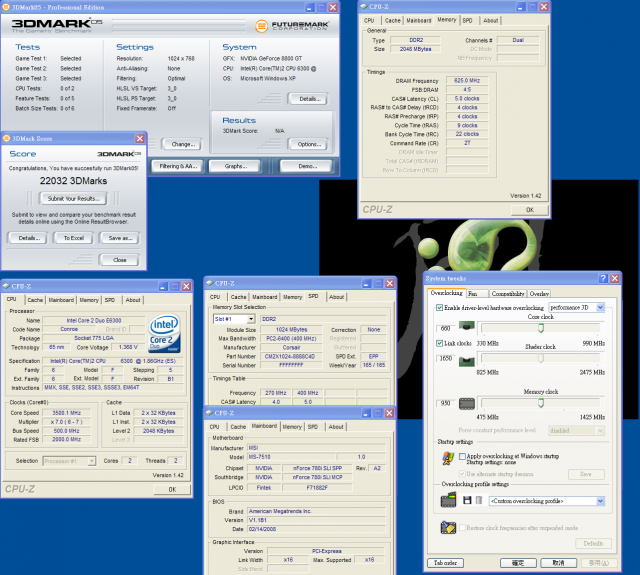
Task: Delete the overclocking profile with the trash icon
Action: click(479, 500)
